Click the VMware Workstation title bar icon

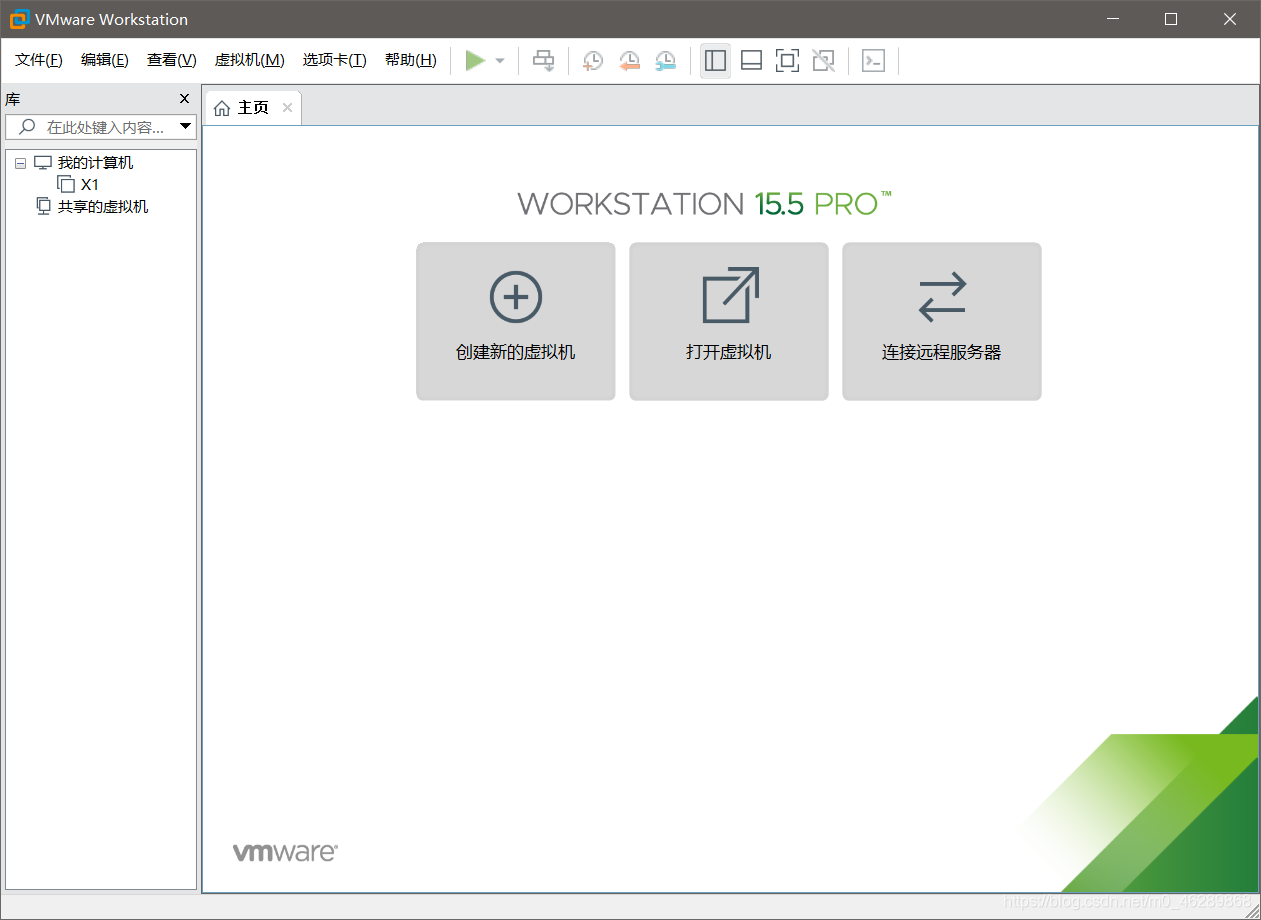pyautogui.click(x=19, y=19)
